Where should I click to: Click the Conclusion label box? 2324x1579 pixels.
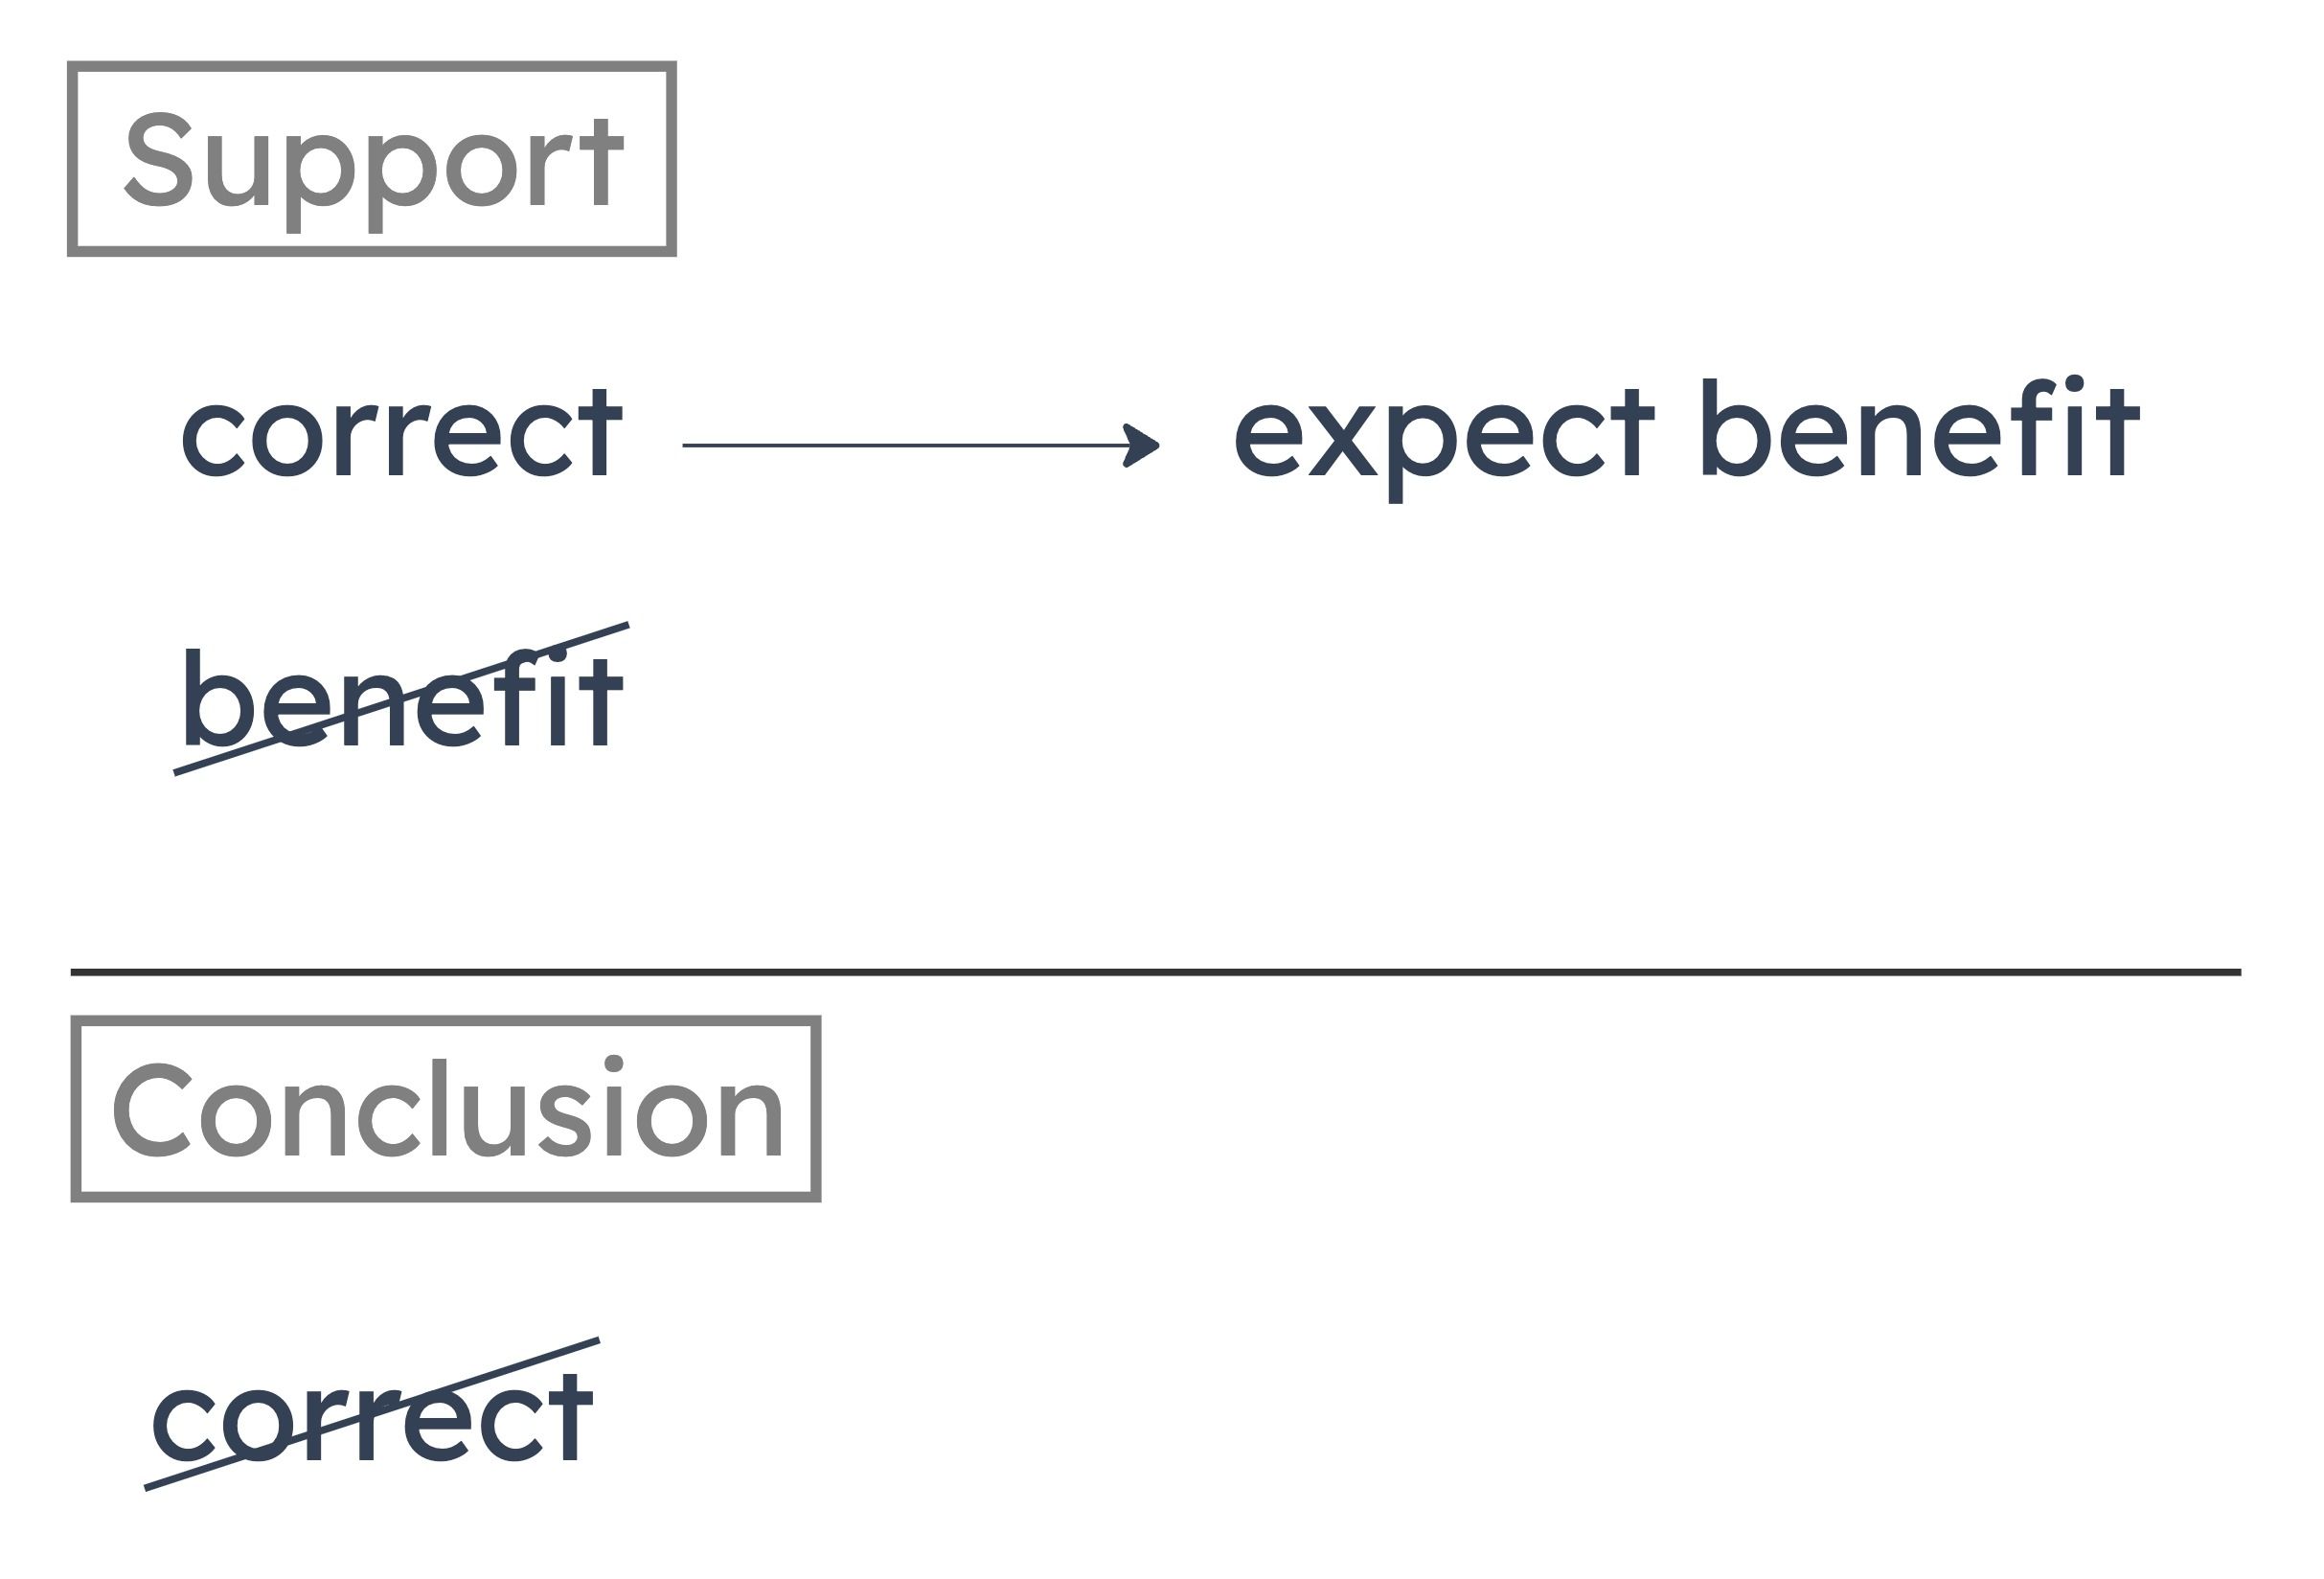(446, 1109)
